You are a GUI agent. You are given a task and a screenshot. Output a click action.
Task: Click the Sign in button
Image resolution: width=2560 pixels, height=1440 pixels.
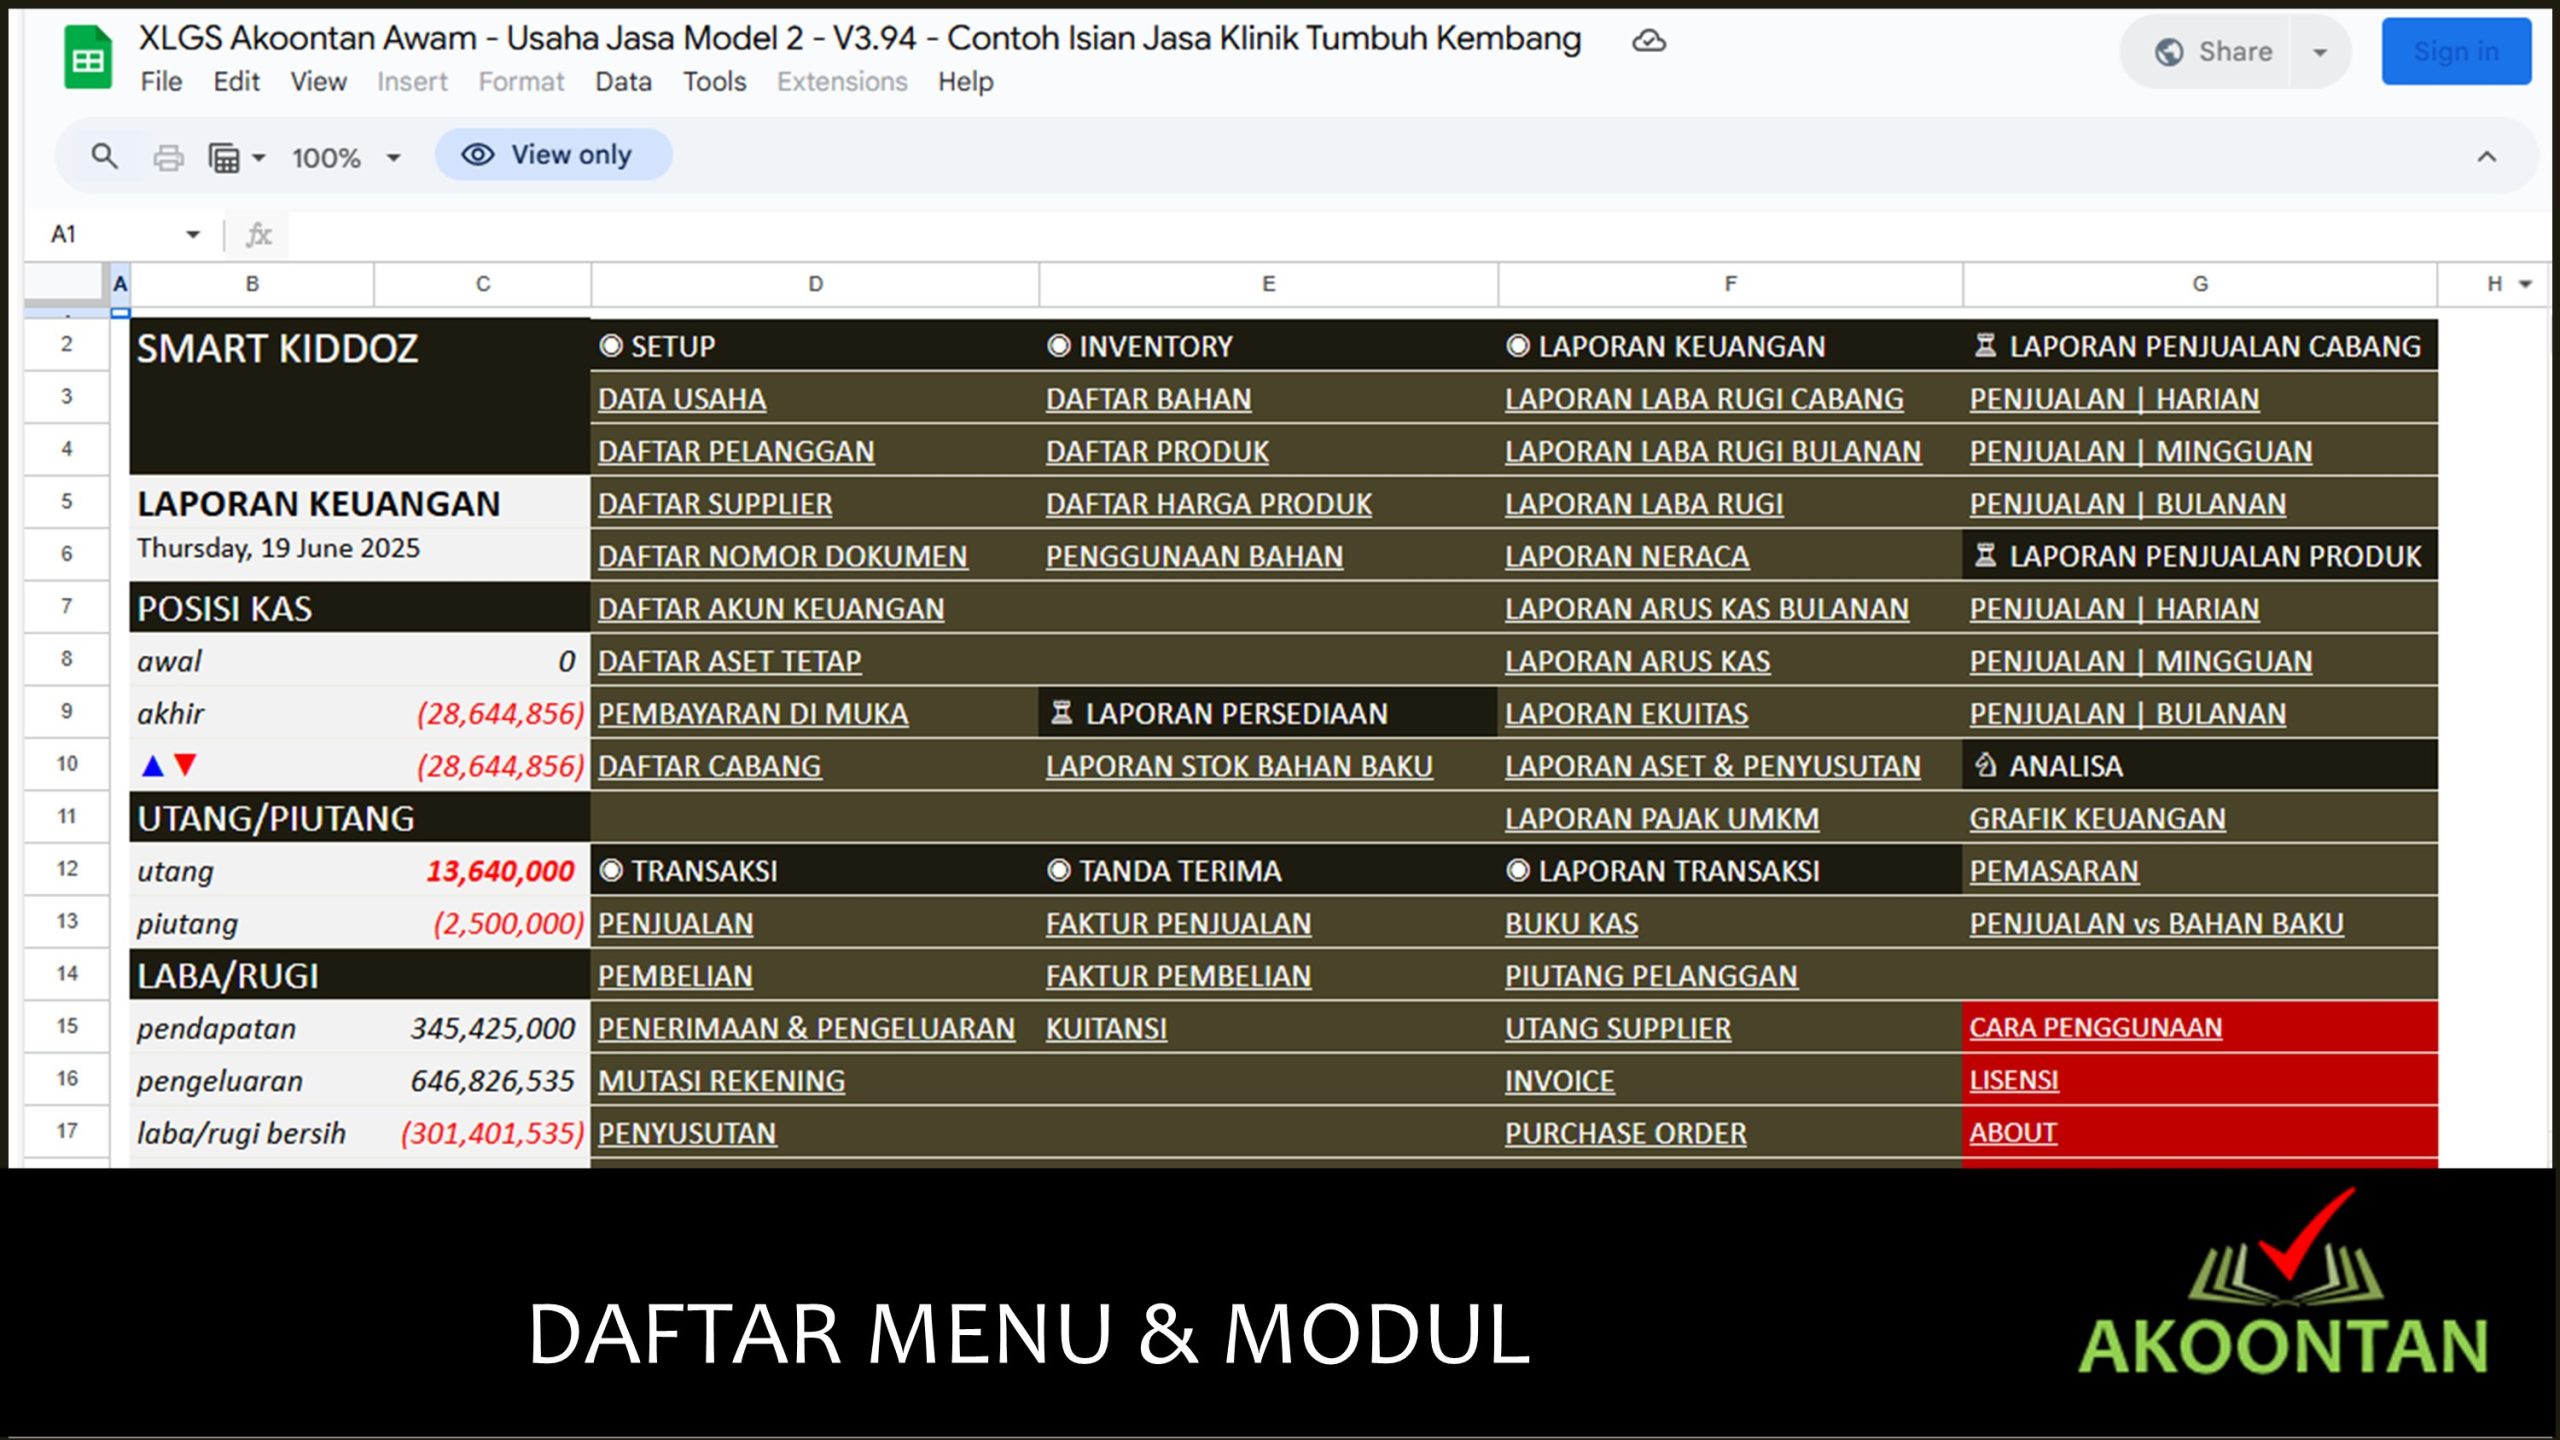(2456, 51)
